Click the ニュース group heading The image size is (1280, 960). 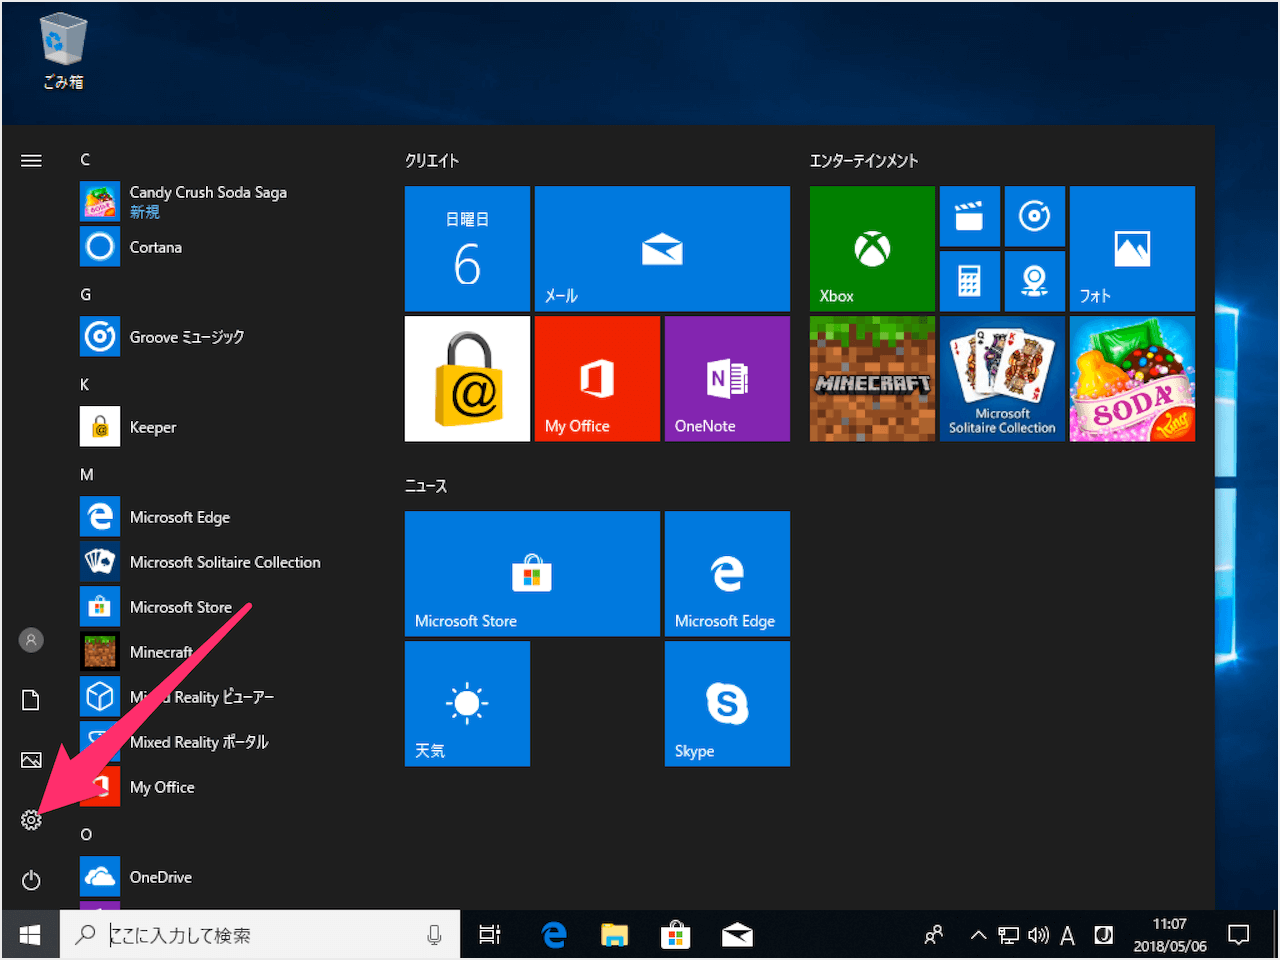[426, 486]
